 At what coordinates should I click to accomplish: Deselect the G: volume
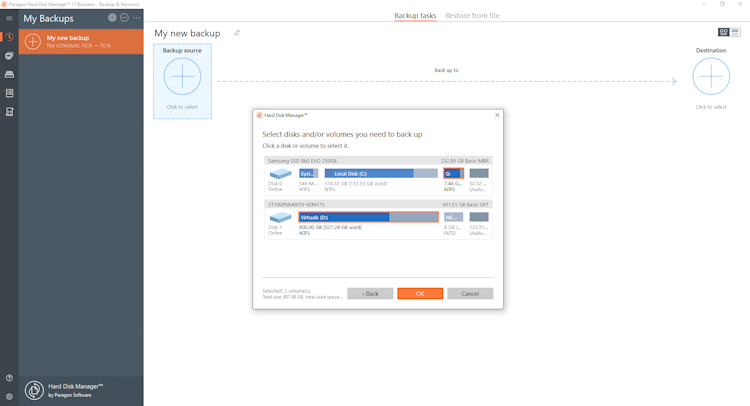pos(453,174)
